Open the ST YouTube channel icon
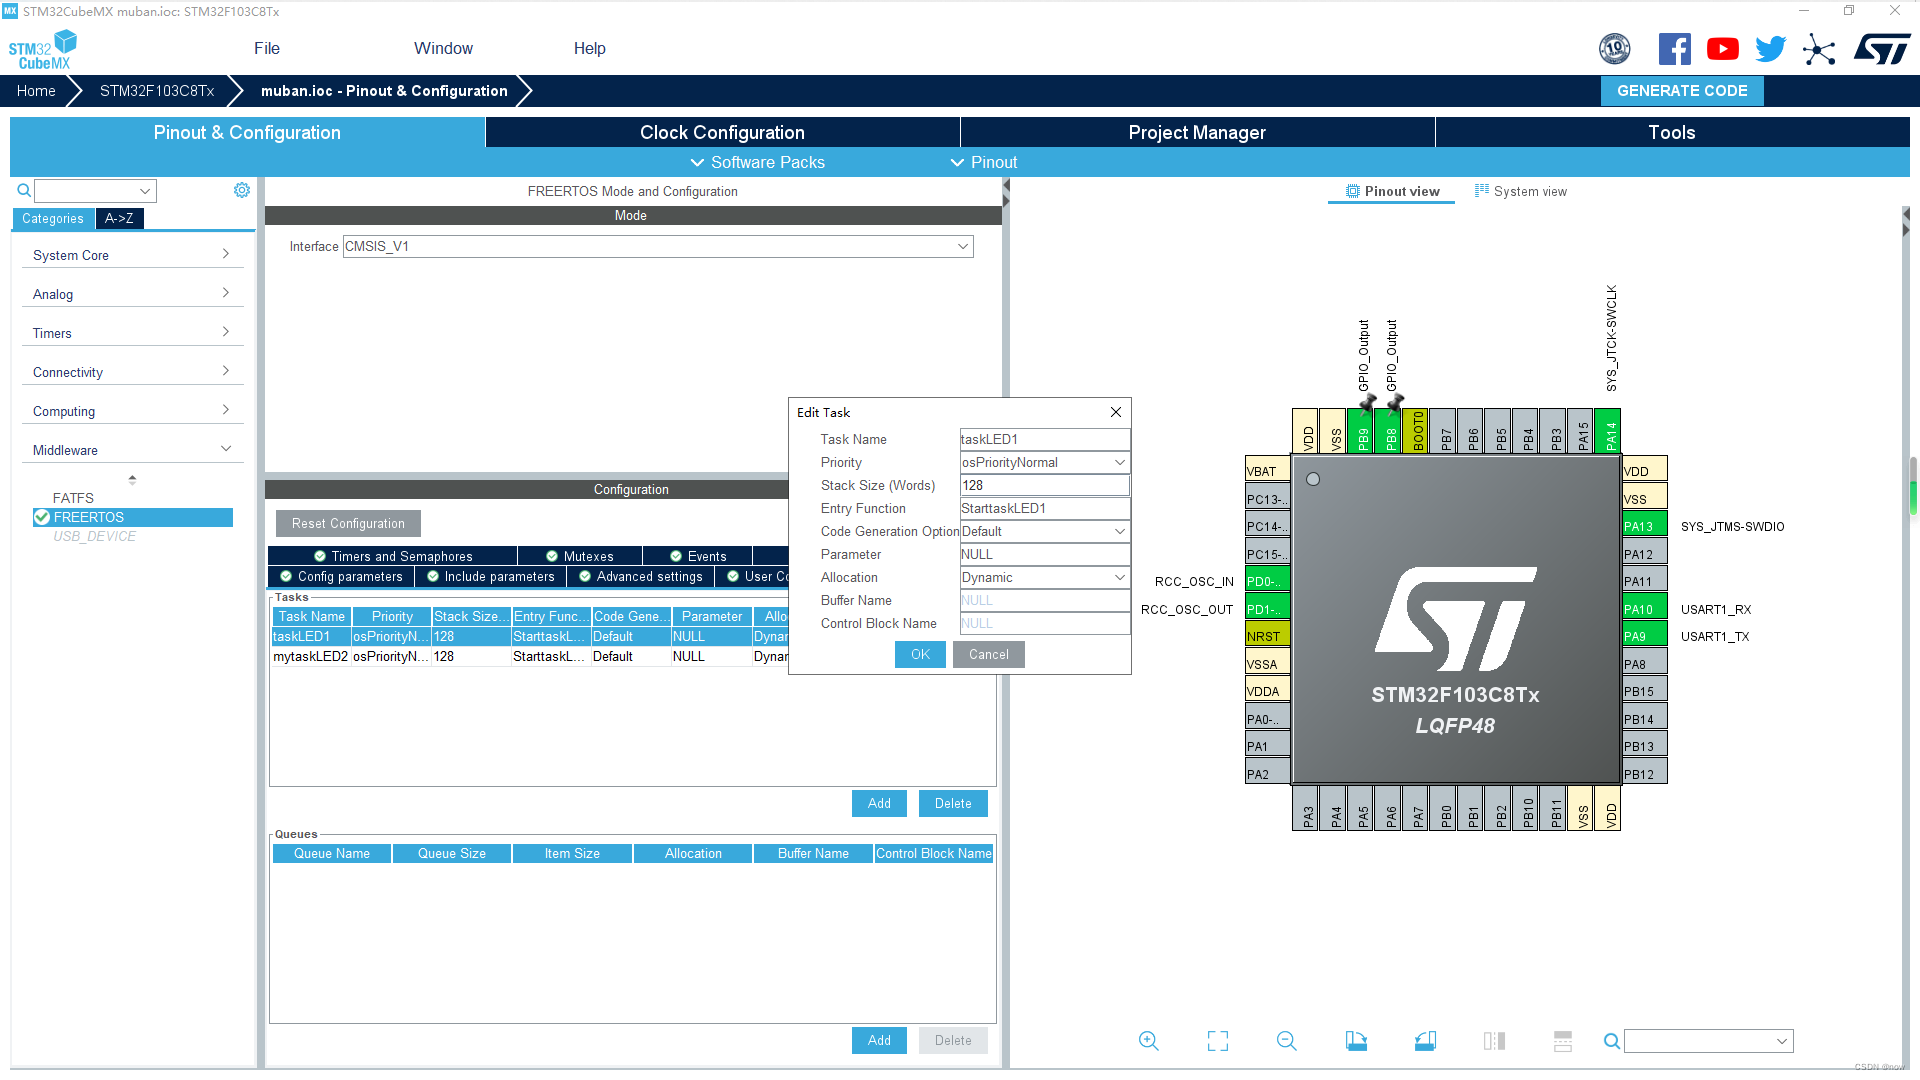This screenshot has height=1080, width=1920. point(1722,49)
